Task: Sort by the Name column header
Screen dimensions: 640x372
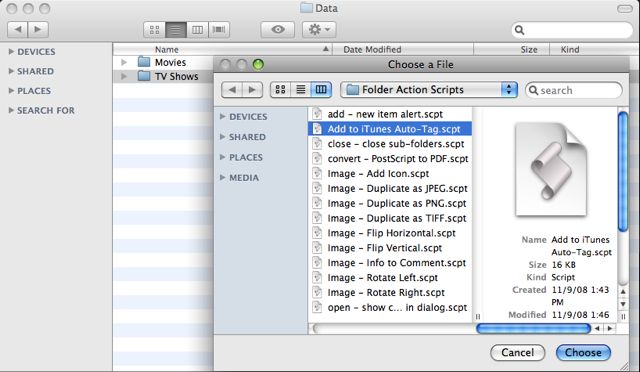Action: 222,49
